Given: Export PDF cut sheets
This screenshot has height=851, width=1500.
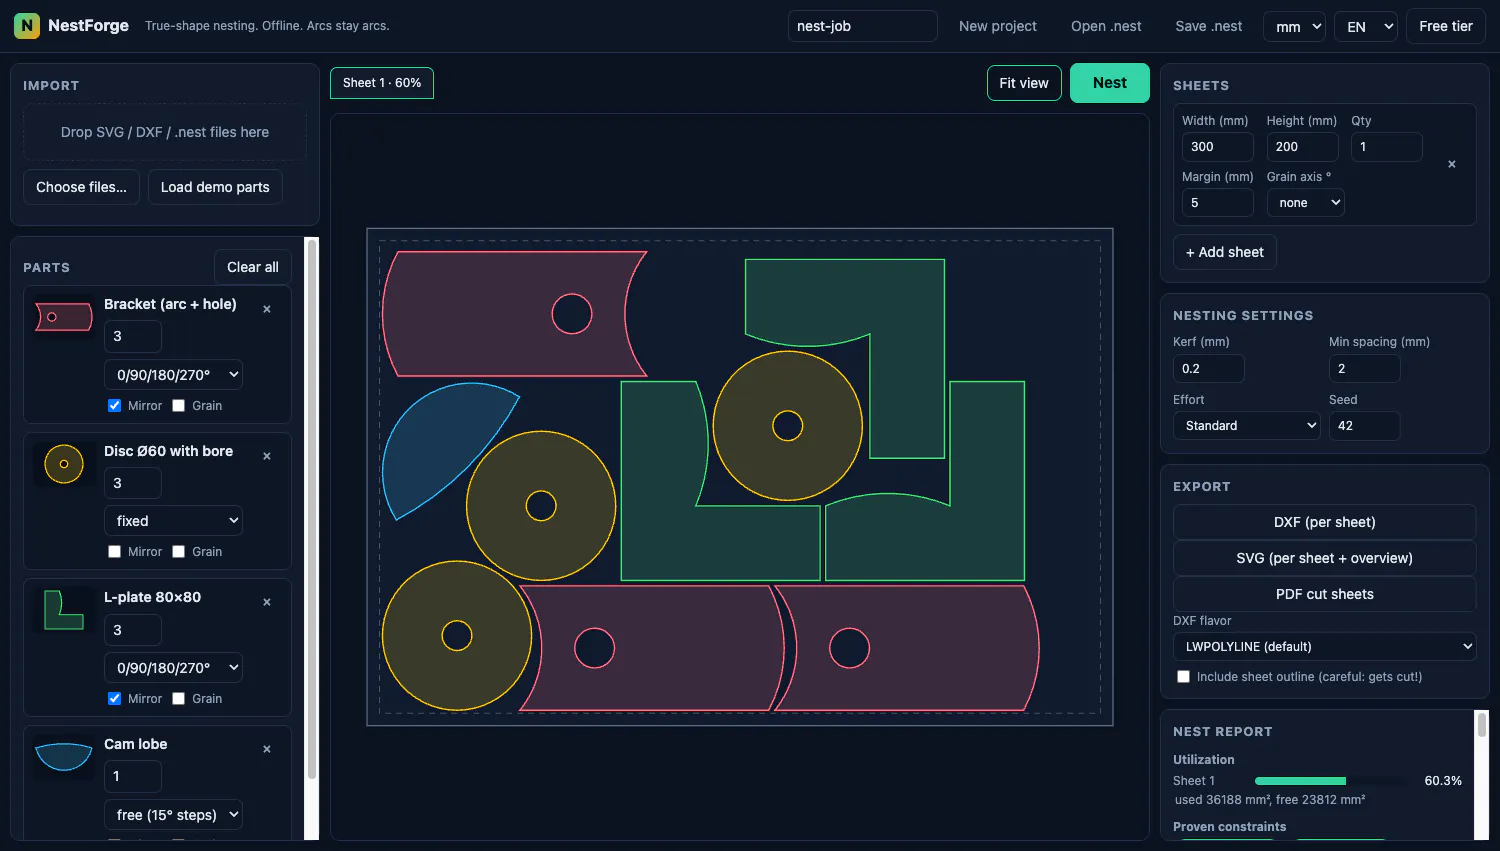Looking at the screenshot, I should pos(1324,594).
